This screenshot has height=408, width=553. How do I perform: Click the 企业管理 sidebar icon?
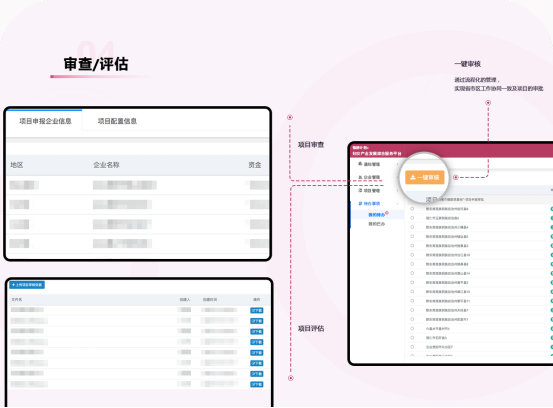(x=360, y=177)
